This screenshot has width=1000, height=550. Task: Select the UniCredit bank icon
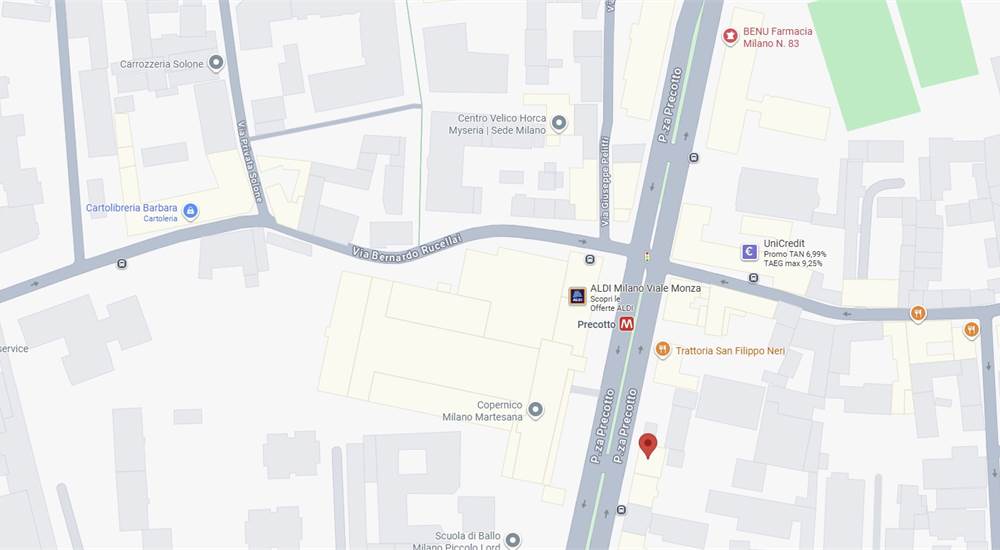pos(749,252)
